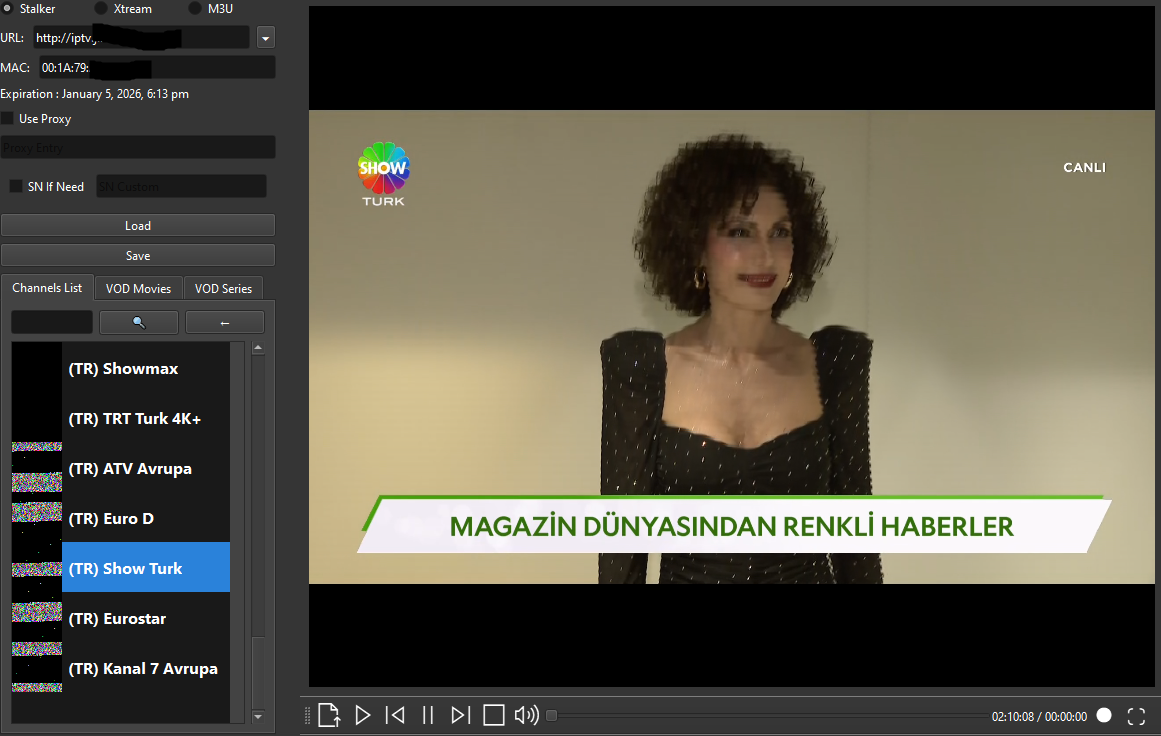Select the (TR) ATV Avrupa channel
The width and height of the screenshot is (1161, 736).
click(x=146, y=469)
